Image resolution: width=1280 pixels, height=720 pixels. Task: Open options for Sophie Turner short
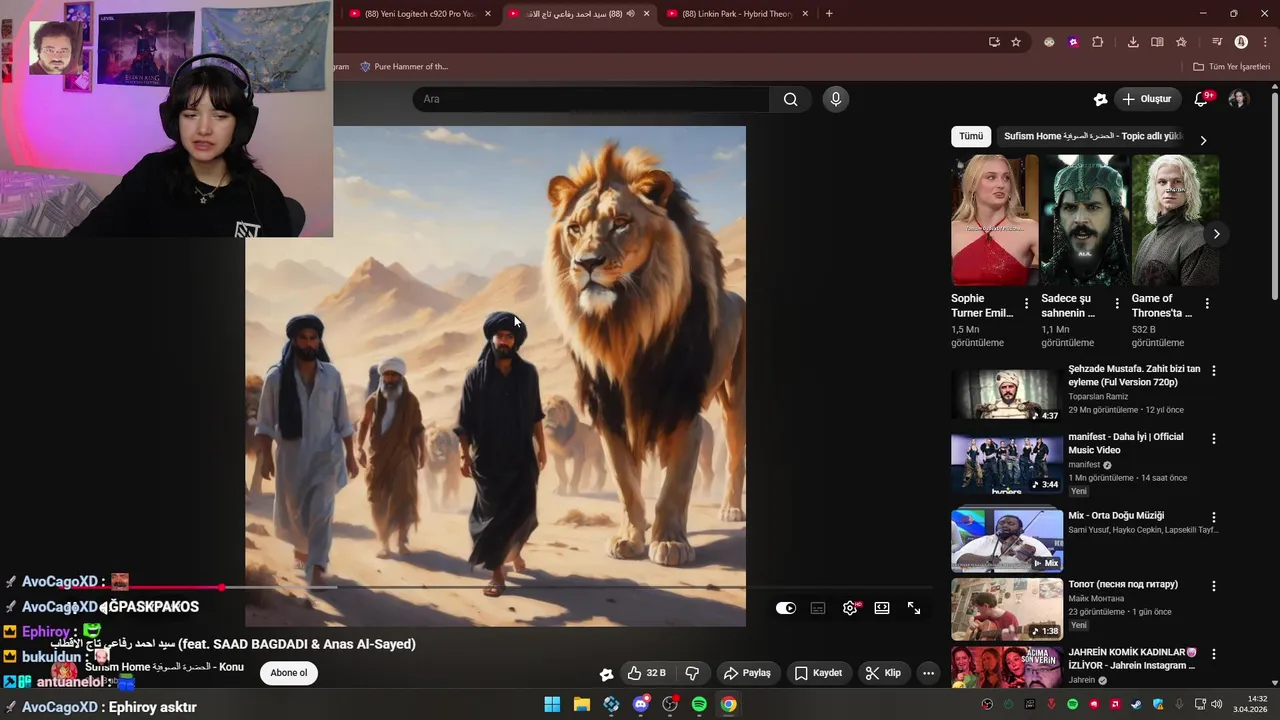coord(1026,303)
